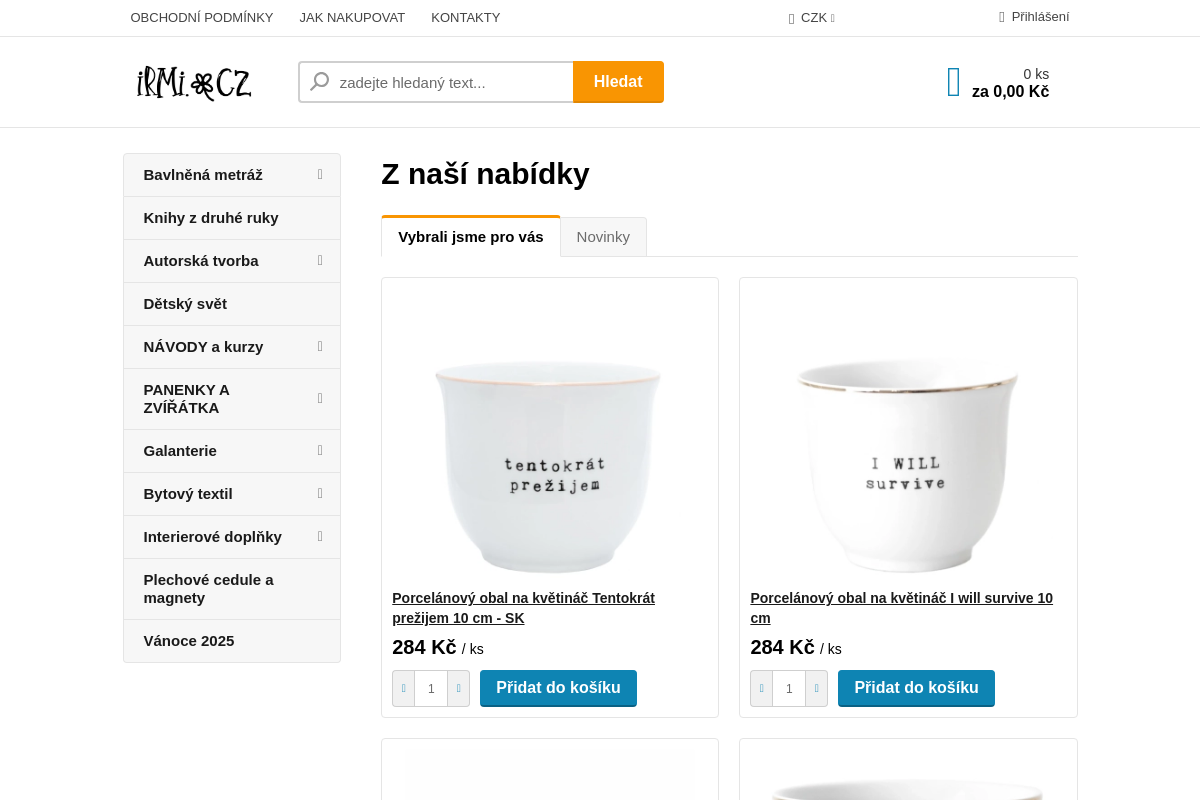Switch to the Novinky tab
Screen dimensions: 1200x800
[x=603, y=236]
